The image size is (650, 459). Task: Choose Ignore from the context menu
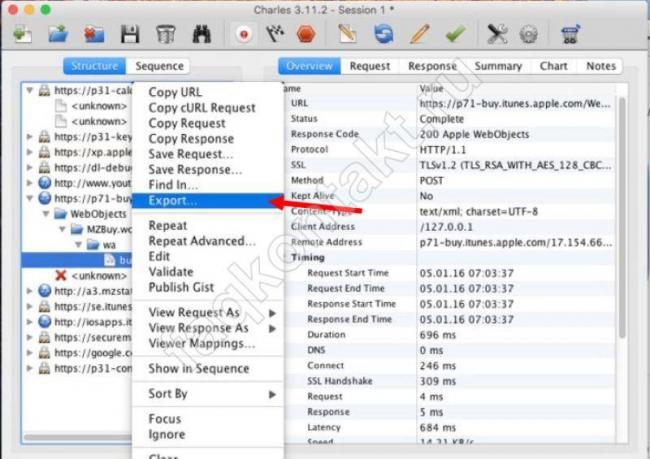point(208,434)
